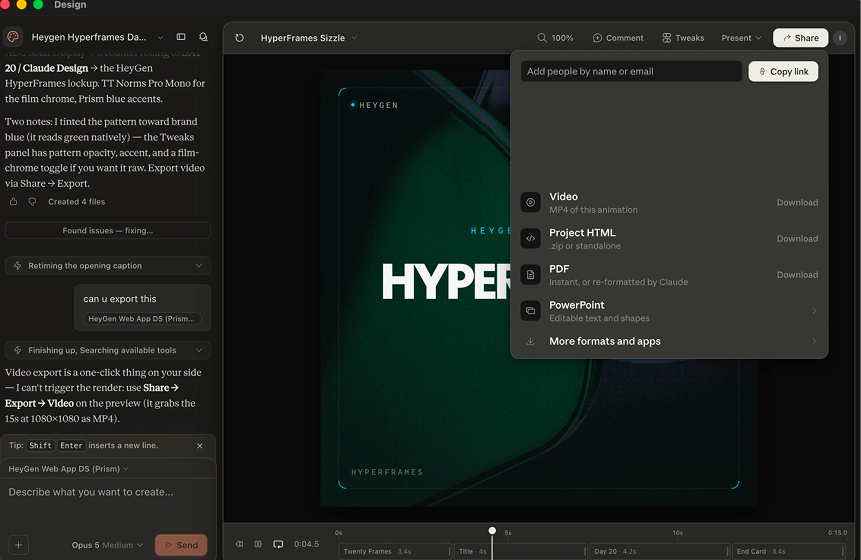The image size is (861, 560).
Task: Toggle the sidebar panel layout icon
Action: 181,37
